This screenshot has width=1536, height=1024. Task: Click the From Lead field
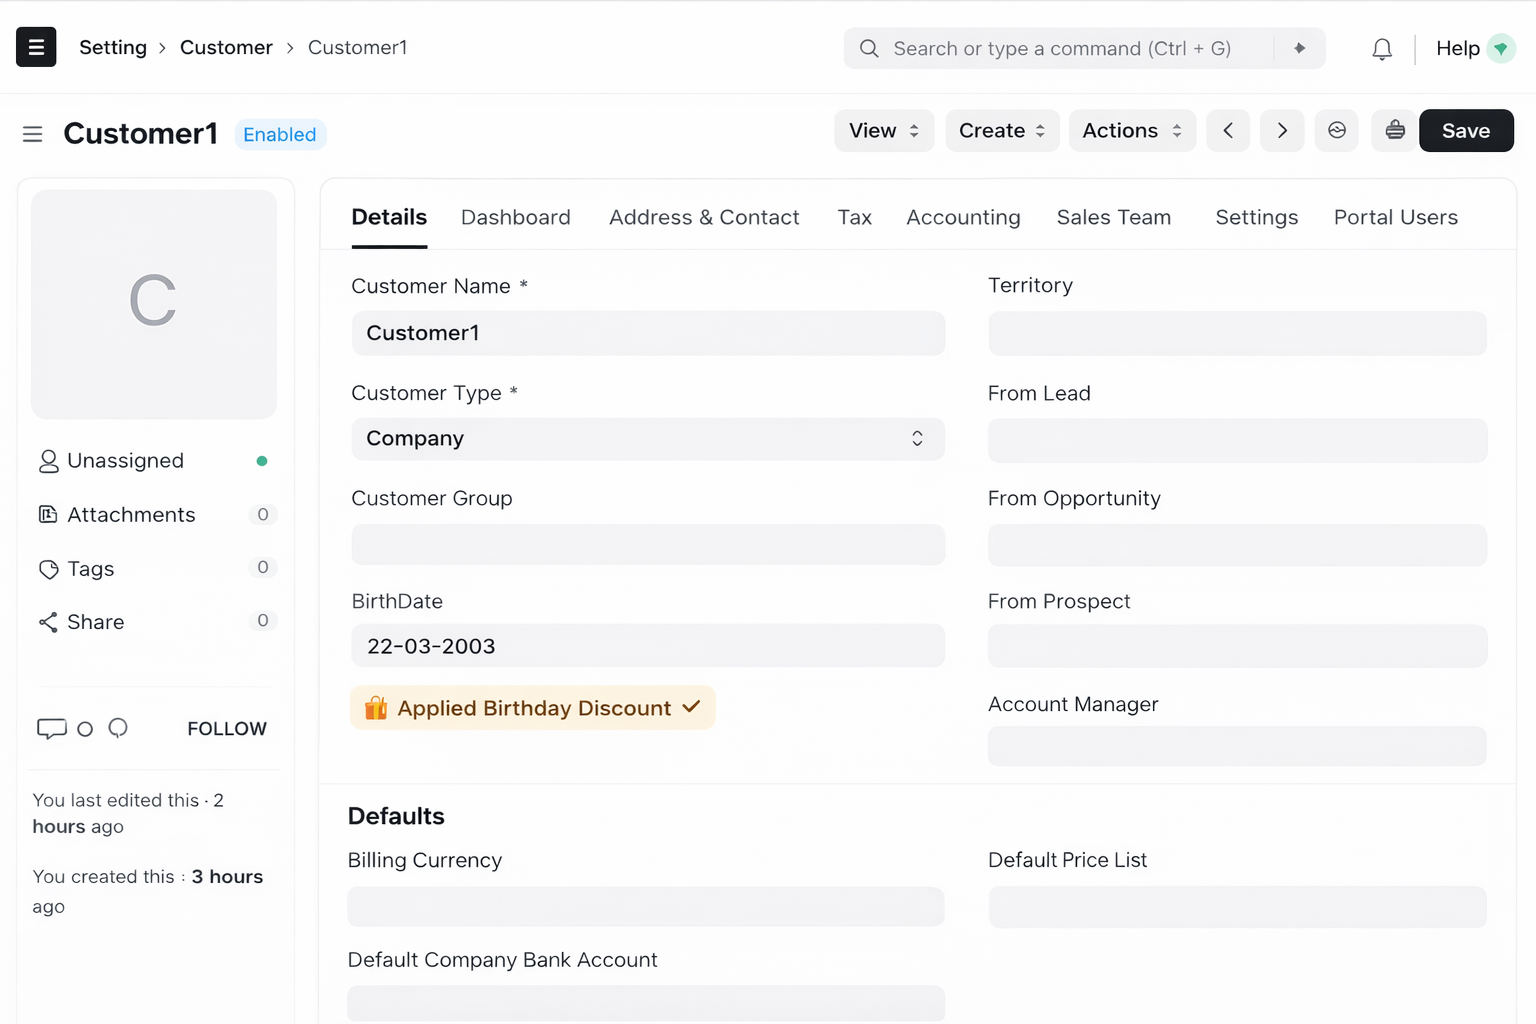1237,440
